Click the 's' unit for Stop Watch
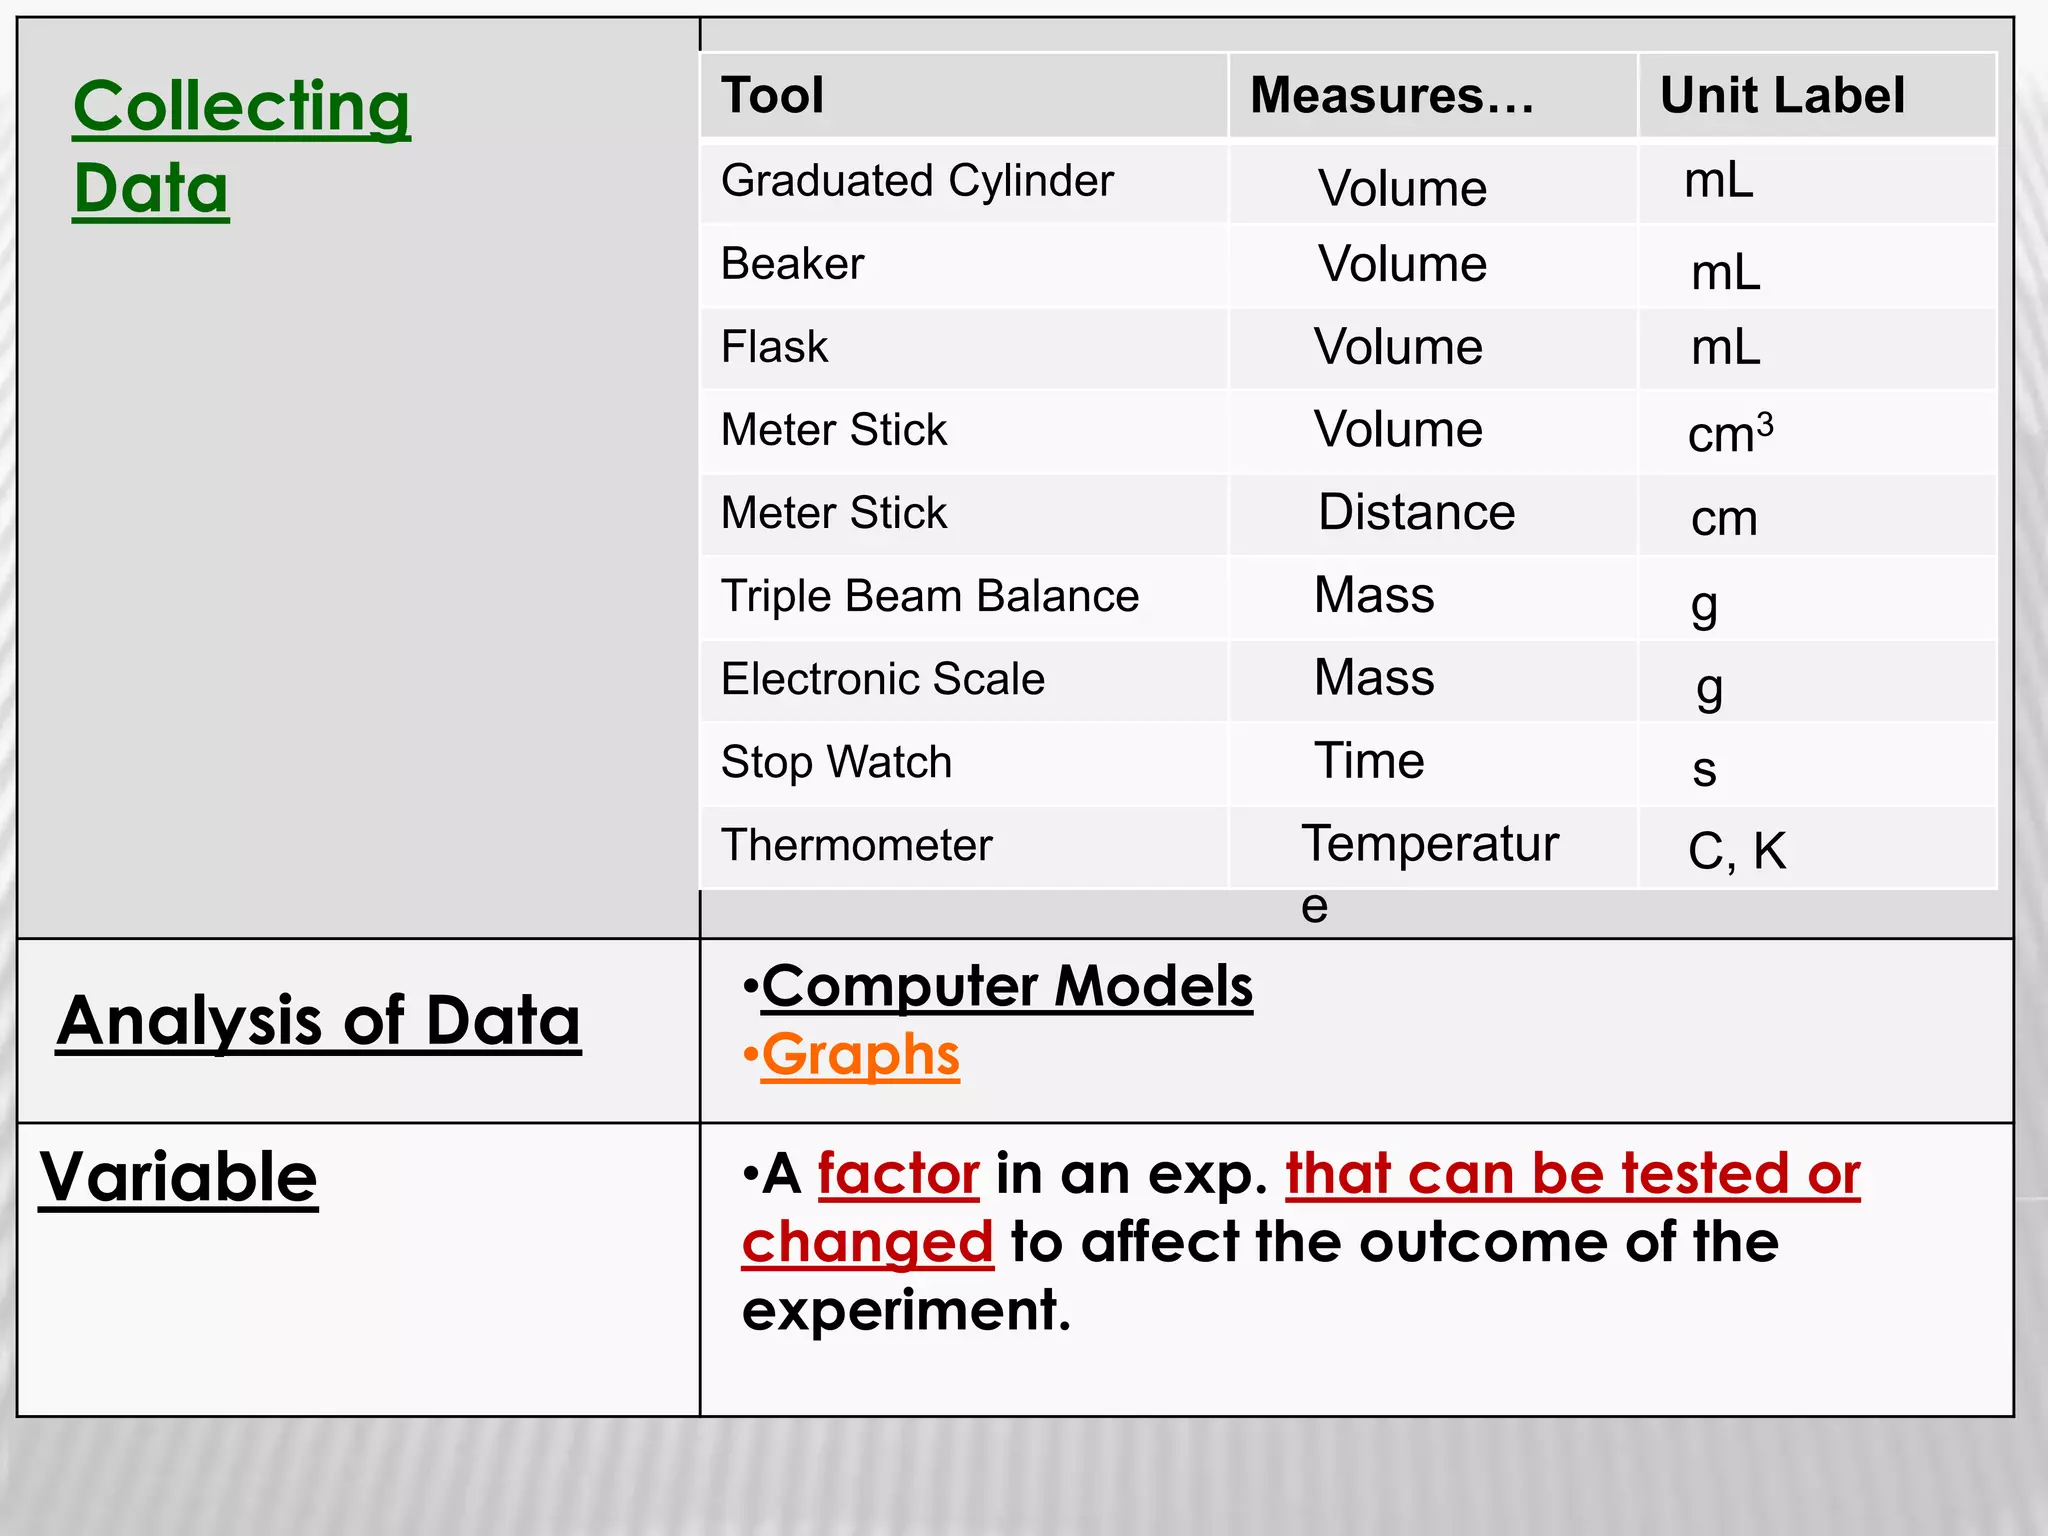The height and width of the screenshot is (1536, 2048). tap(1705, 771)
